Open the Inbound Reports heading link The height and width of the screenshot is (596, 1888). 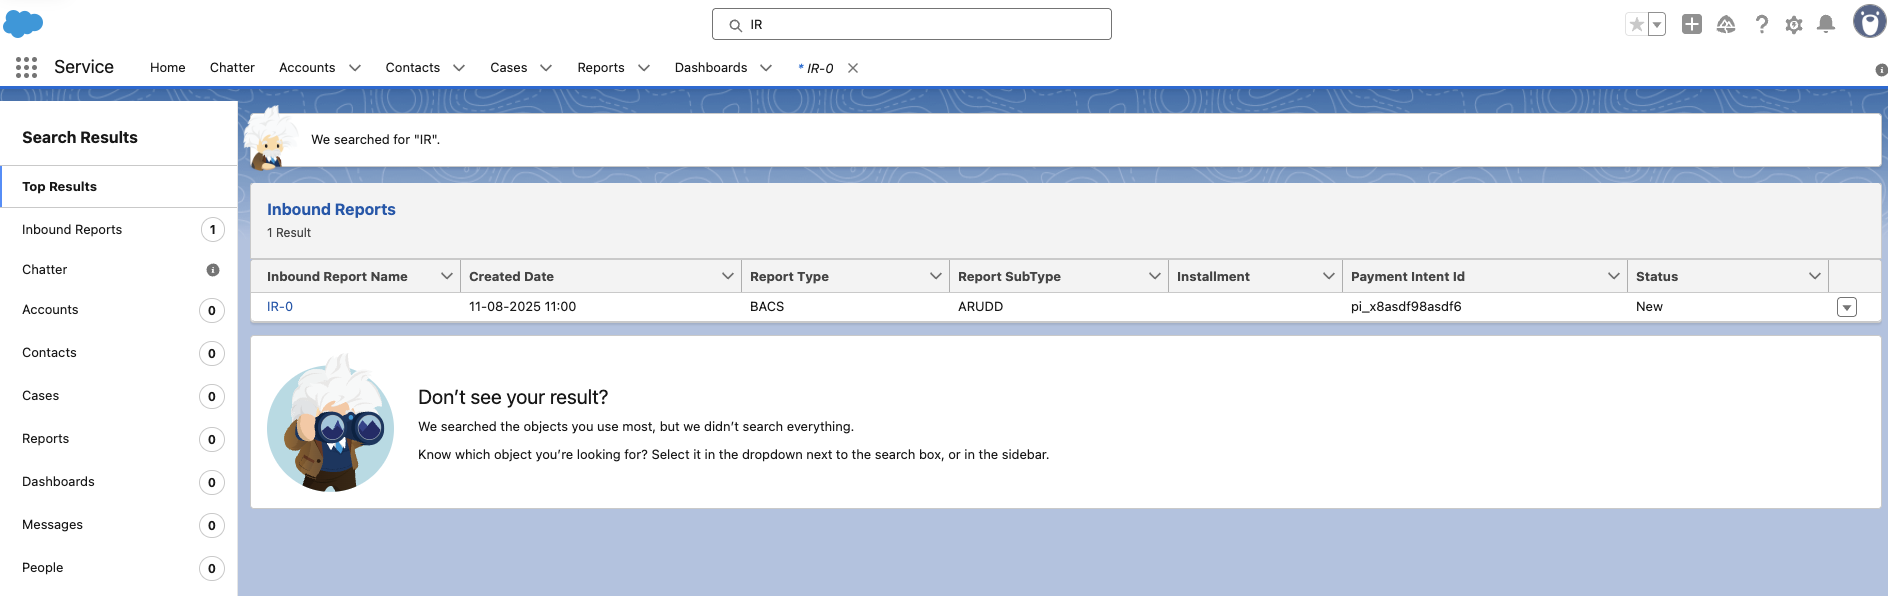[331, 209]
